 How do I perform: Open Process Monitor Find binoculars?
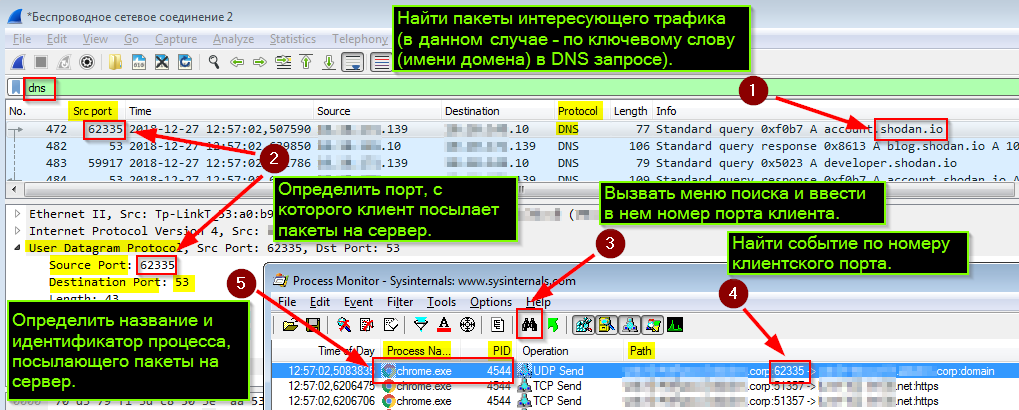click(x=530, y=324)
